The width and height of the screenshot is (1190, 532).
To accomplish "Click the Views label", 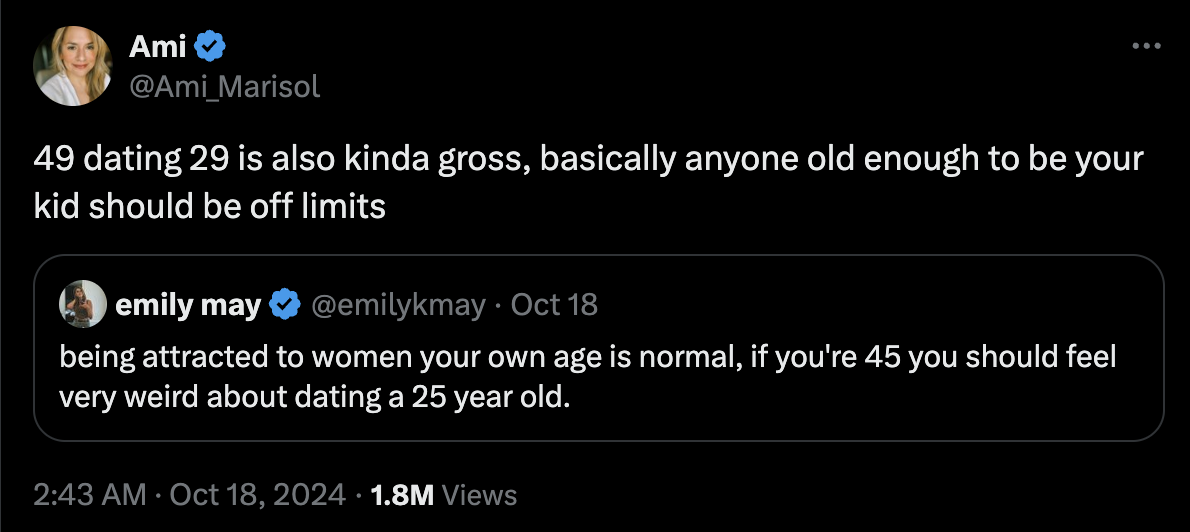I will tap(479, 496).
